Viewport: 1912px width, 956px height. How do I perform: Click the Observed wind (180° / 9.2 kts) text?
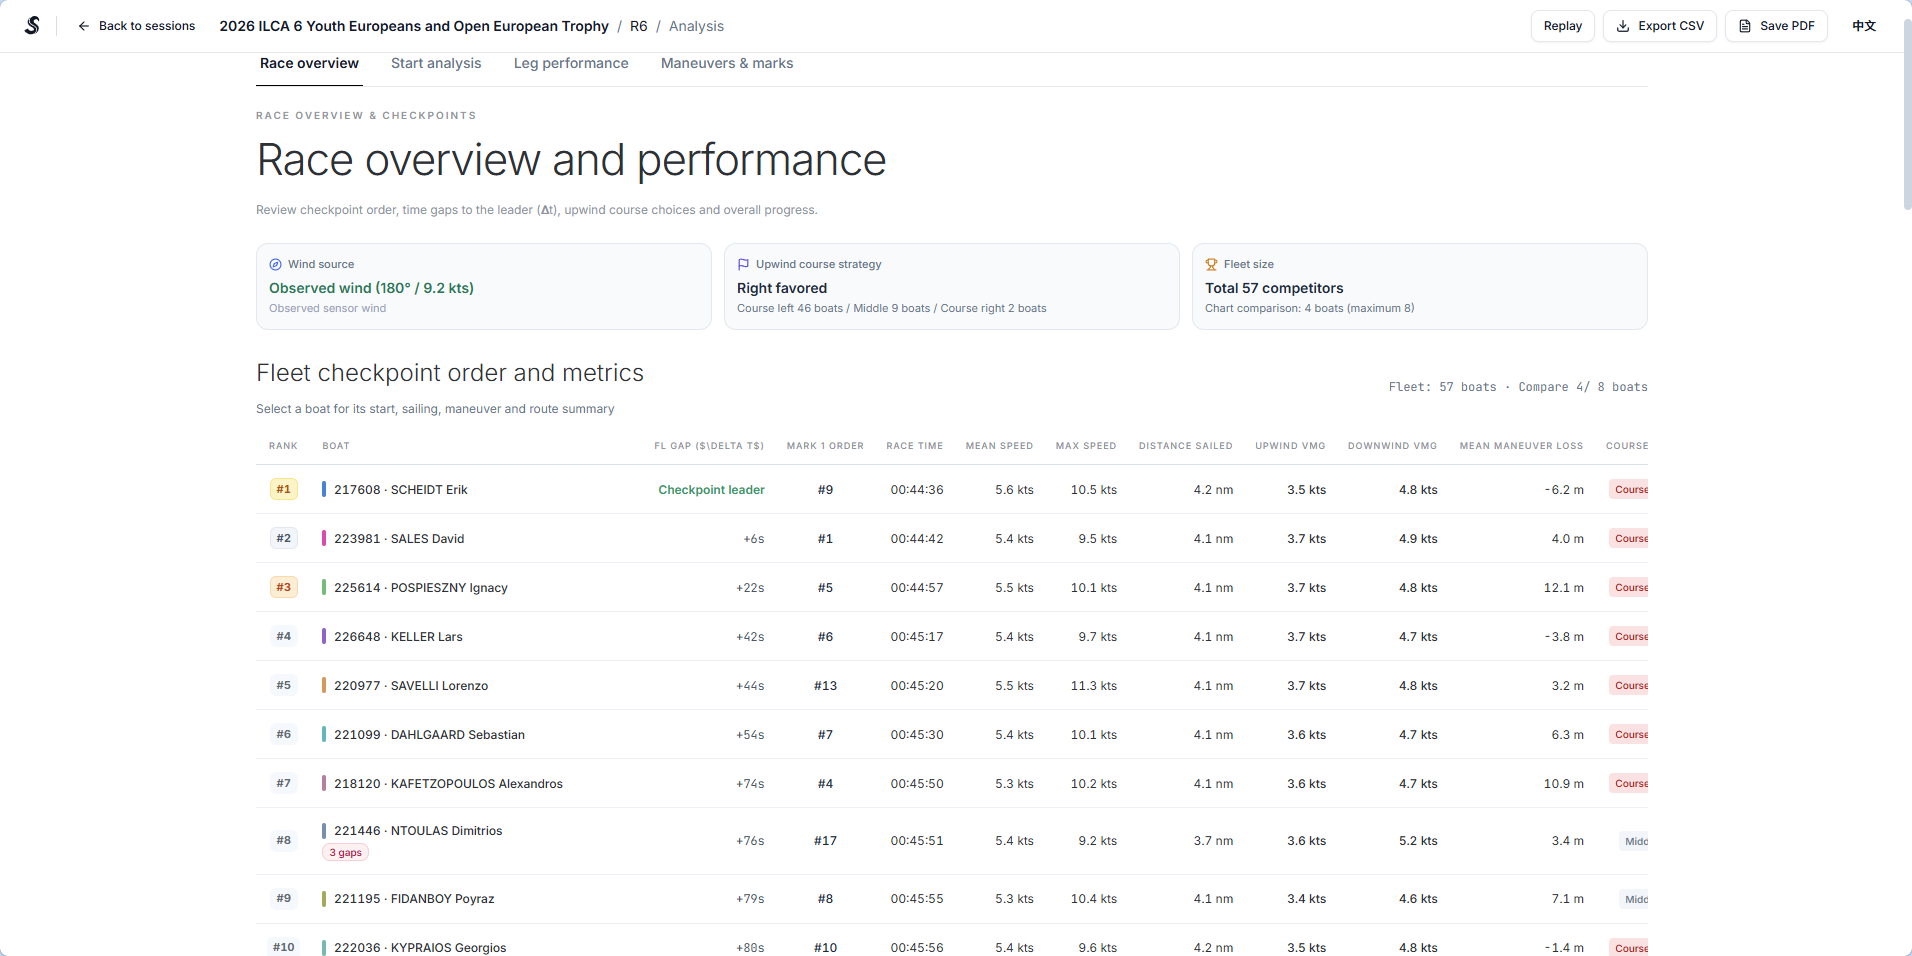371,288
